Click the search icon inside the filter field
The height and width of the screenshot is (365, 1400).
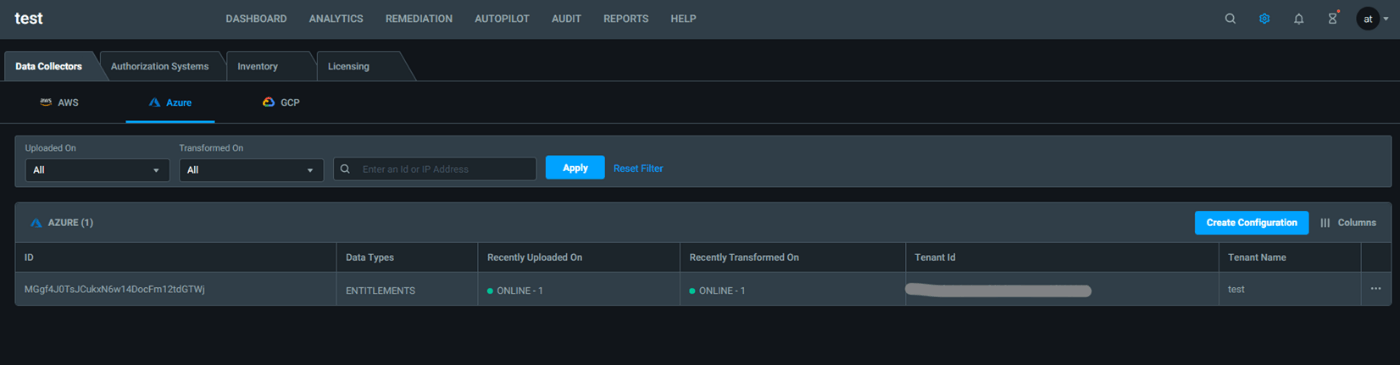(x=345, y=169)
